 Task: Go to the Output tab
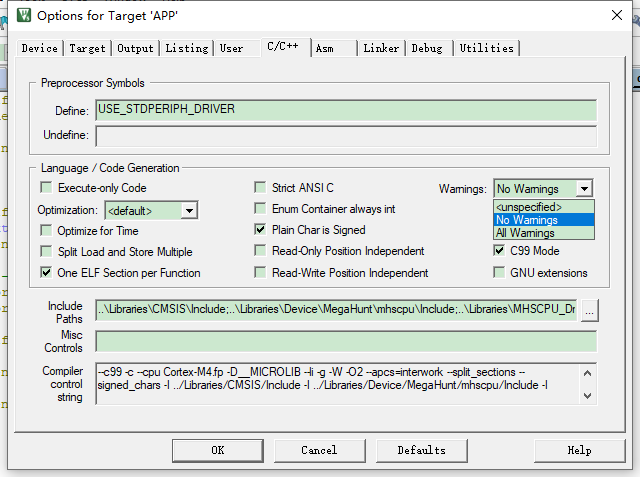tap(136, 48)
